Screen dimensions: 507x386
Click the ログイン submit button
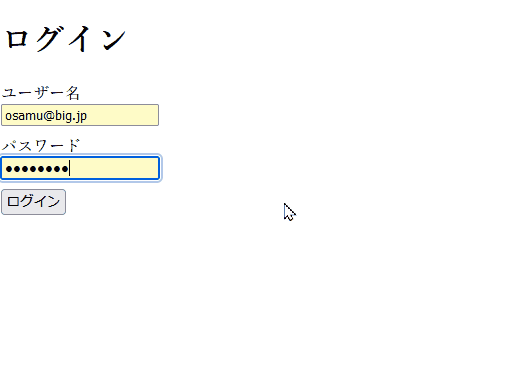tap(33, 202)
